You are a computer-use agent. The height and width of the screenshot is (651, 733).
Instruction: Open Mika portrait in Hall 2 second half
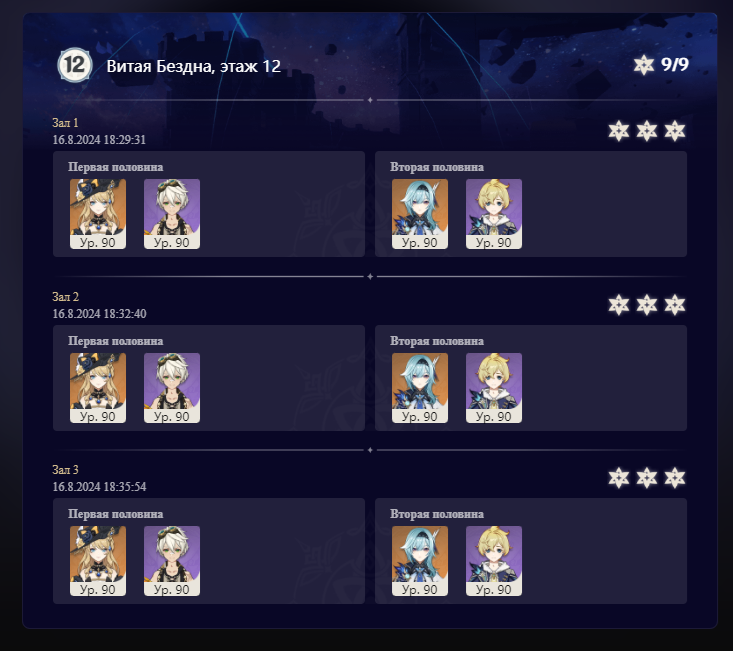494,388
